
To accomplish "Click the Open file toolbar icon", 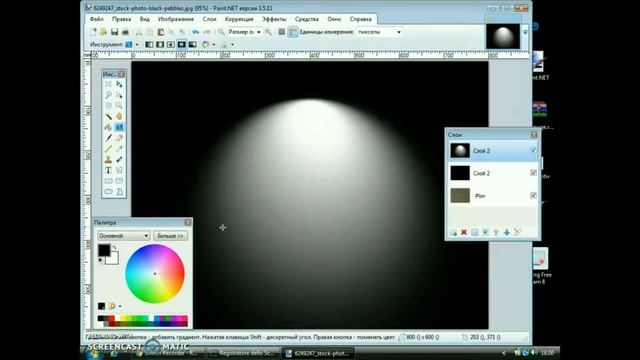I will (x=103, y=32).
